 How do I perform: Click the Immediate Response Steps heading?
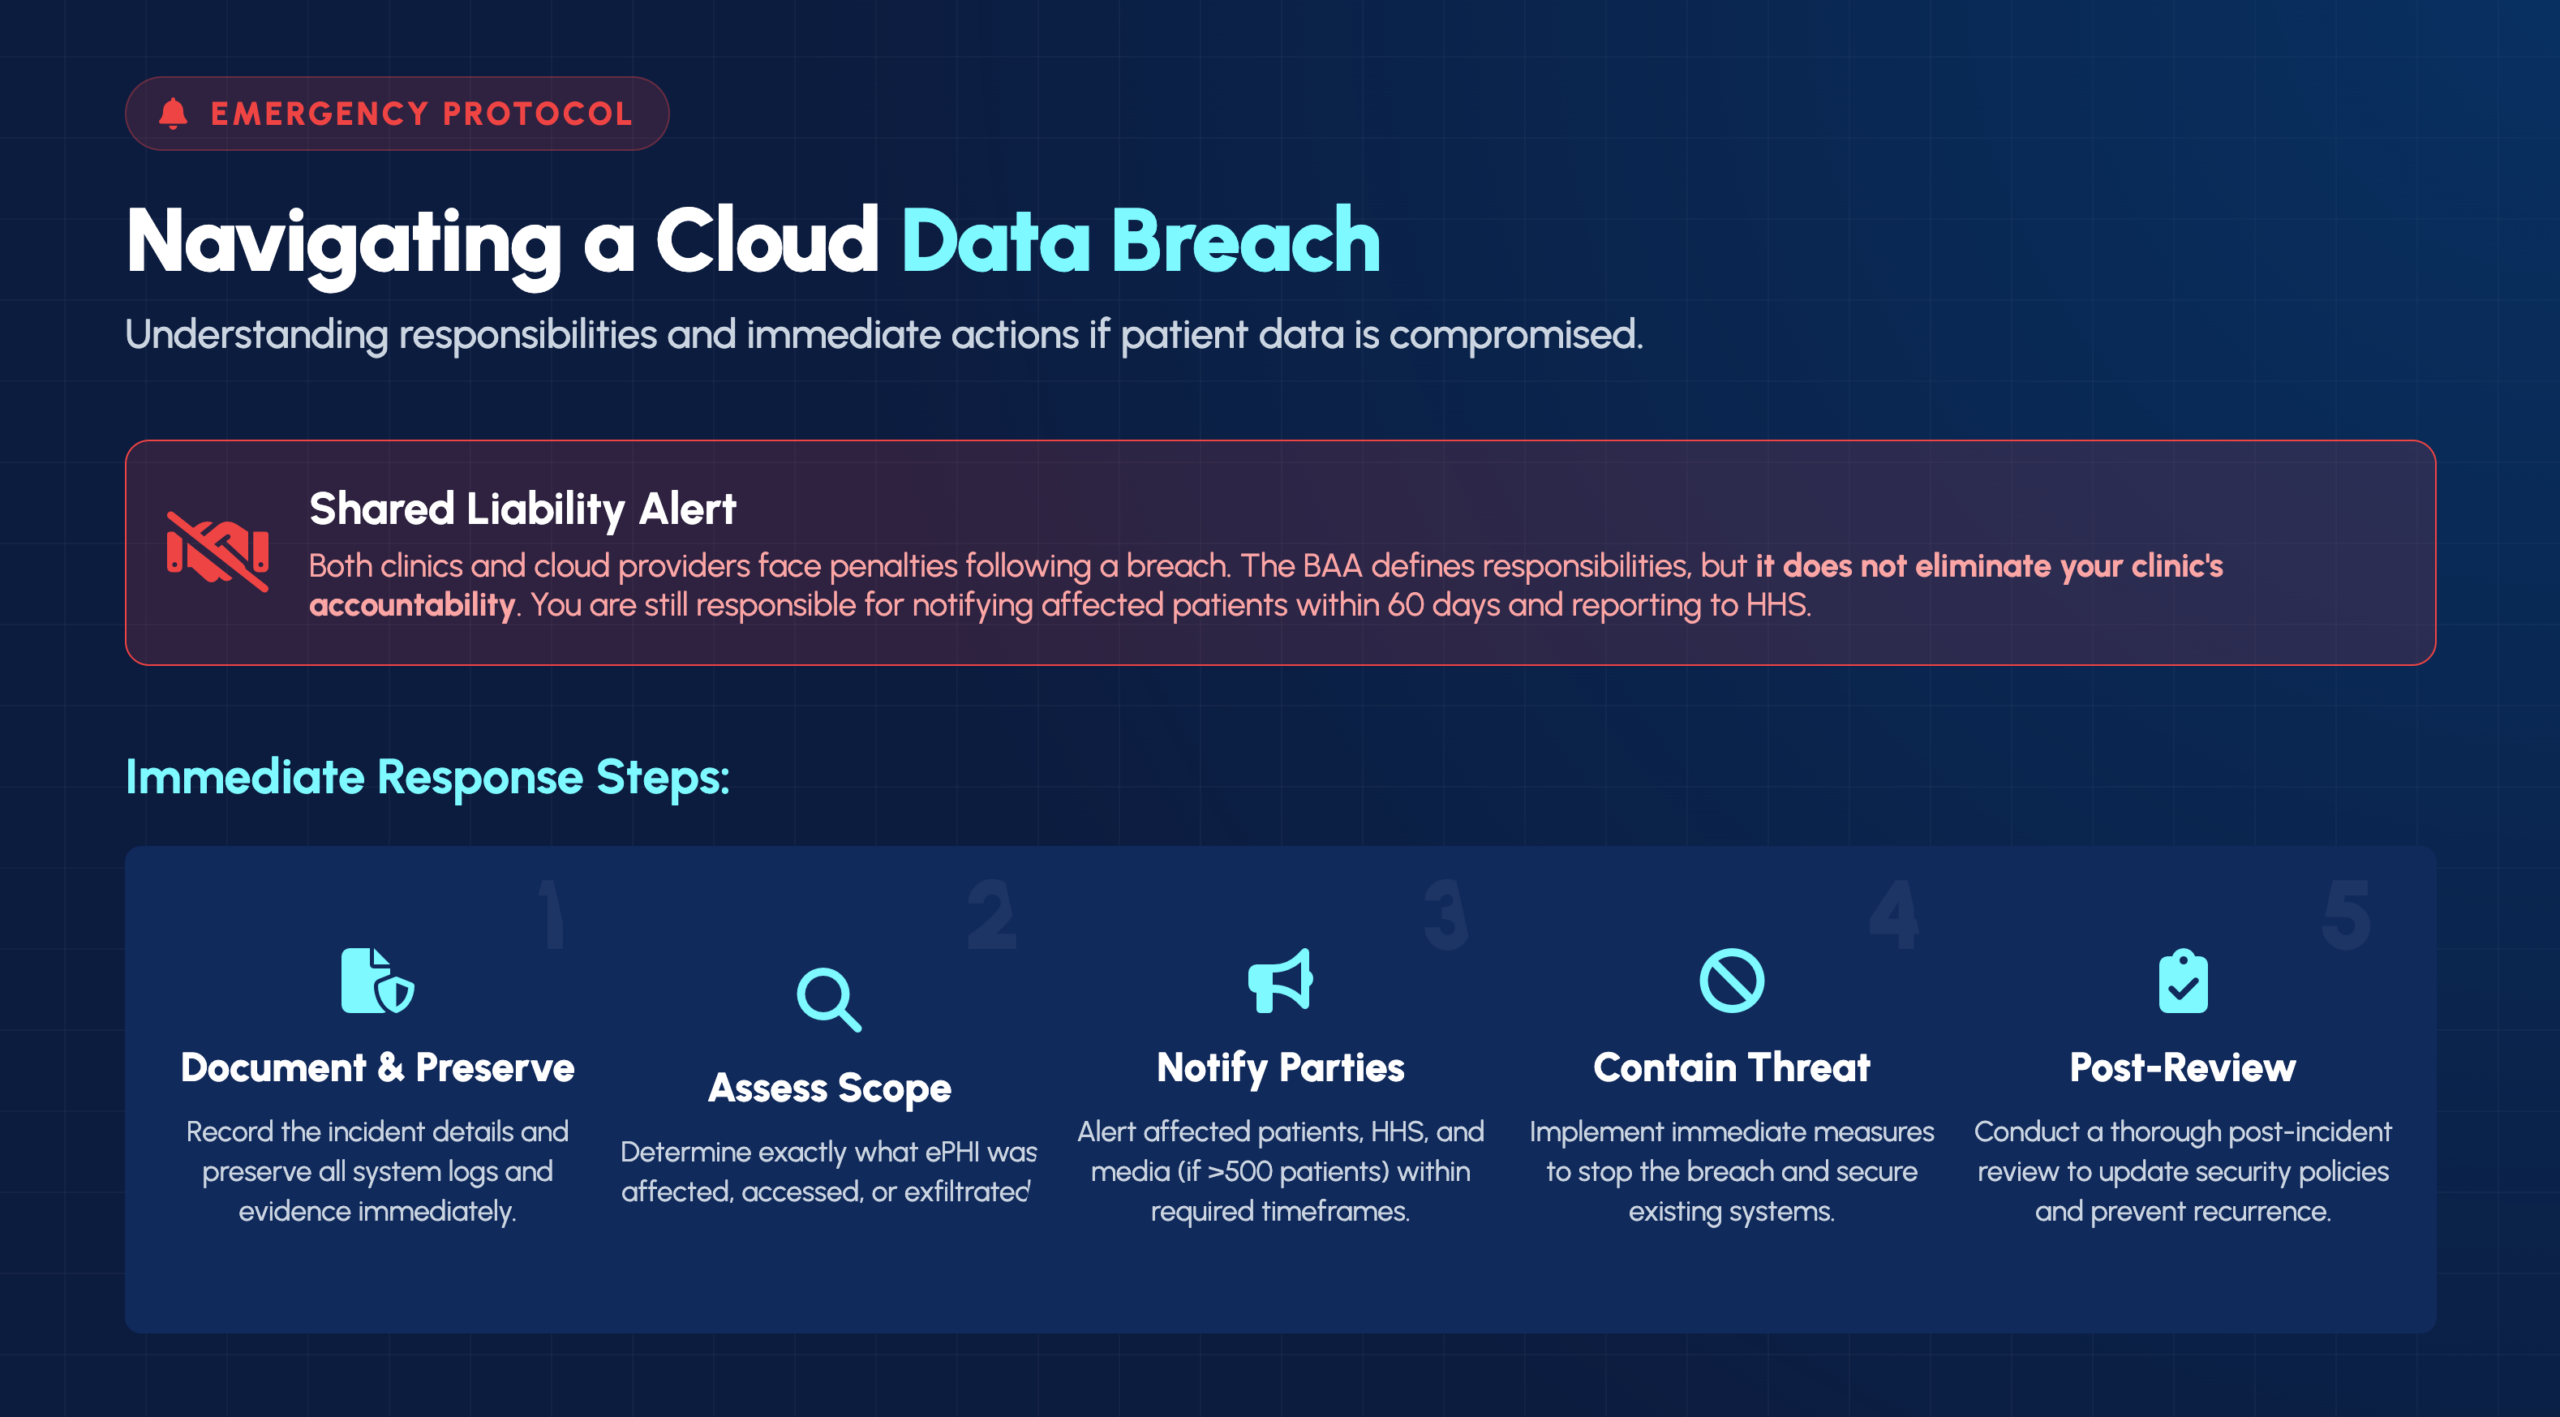[427, 777]
